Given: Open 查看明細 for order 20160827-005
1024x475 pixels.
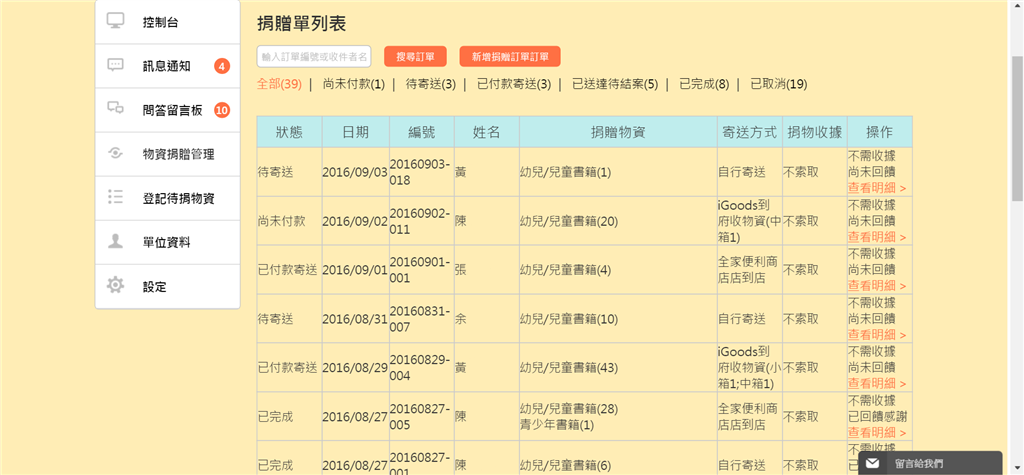Looking at the screenshot, I should (x=877, y=433).
